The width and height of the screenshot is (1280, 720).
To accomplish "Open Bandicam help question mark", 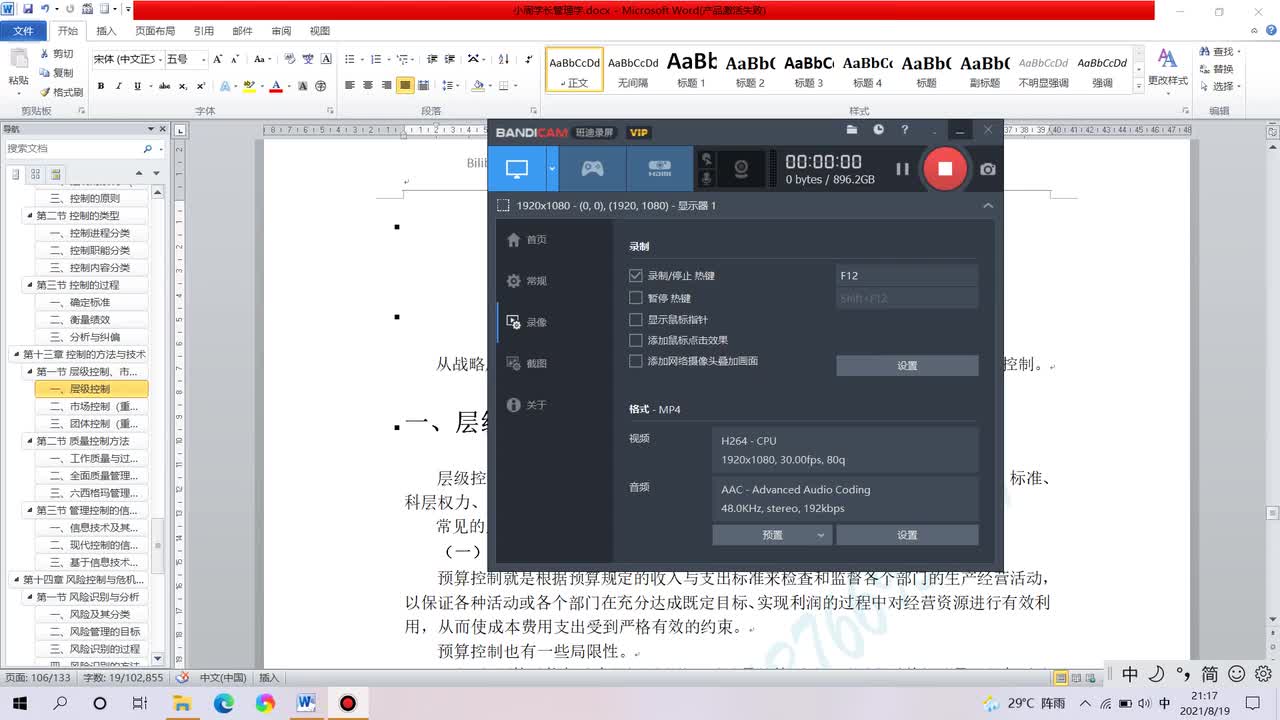I will pos(905,130).
